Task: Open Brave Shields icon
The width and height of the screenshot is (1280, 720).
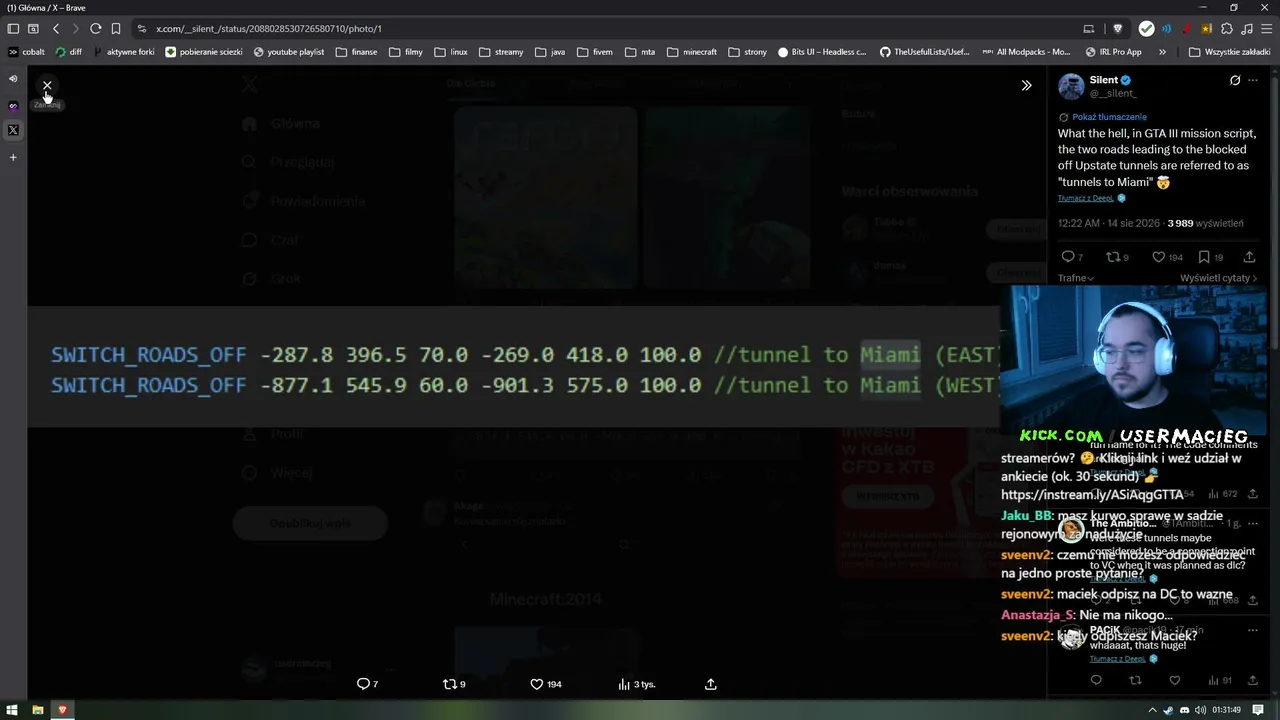Action: [1117, 29]
